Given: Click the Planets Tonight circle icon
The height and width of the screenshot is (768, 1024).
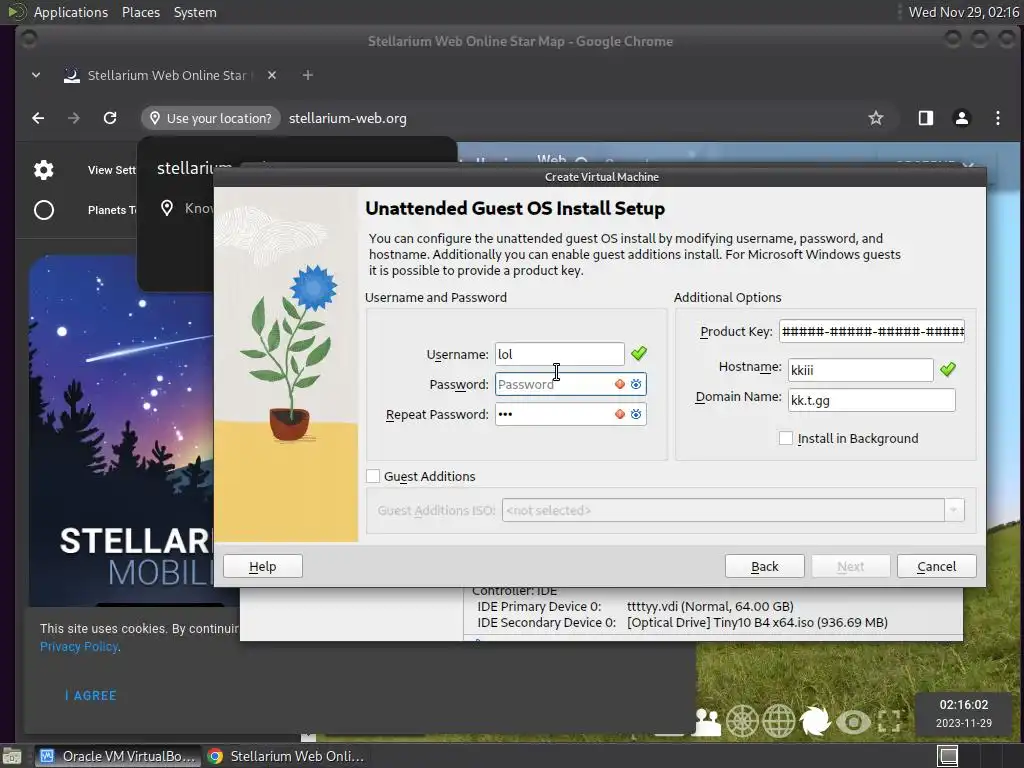Looking at the screenshot, I should pyautogui.click(x=44, y=210).
